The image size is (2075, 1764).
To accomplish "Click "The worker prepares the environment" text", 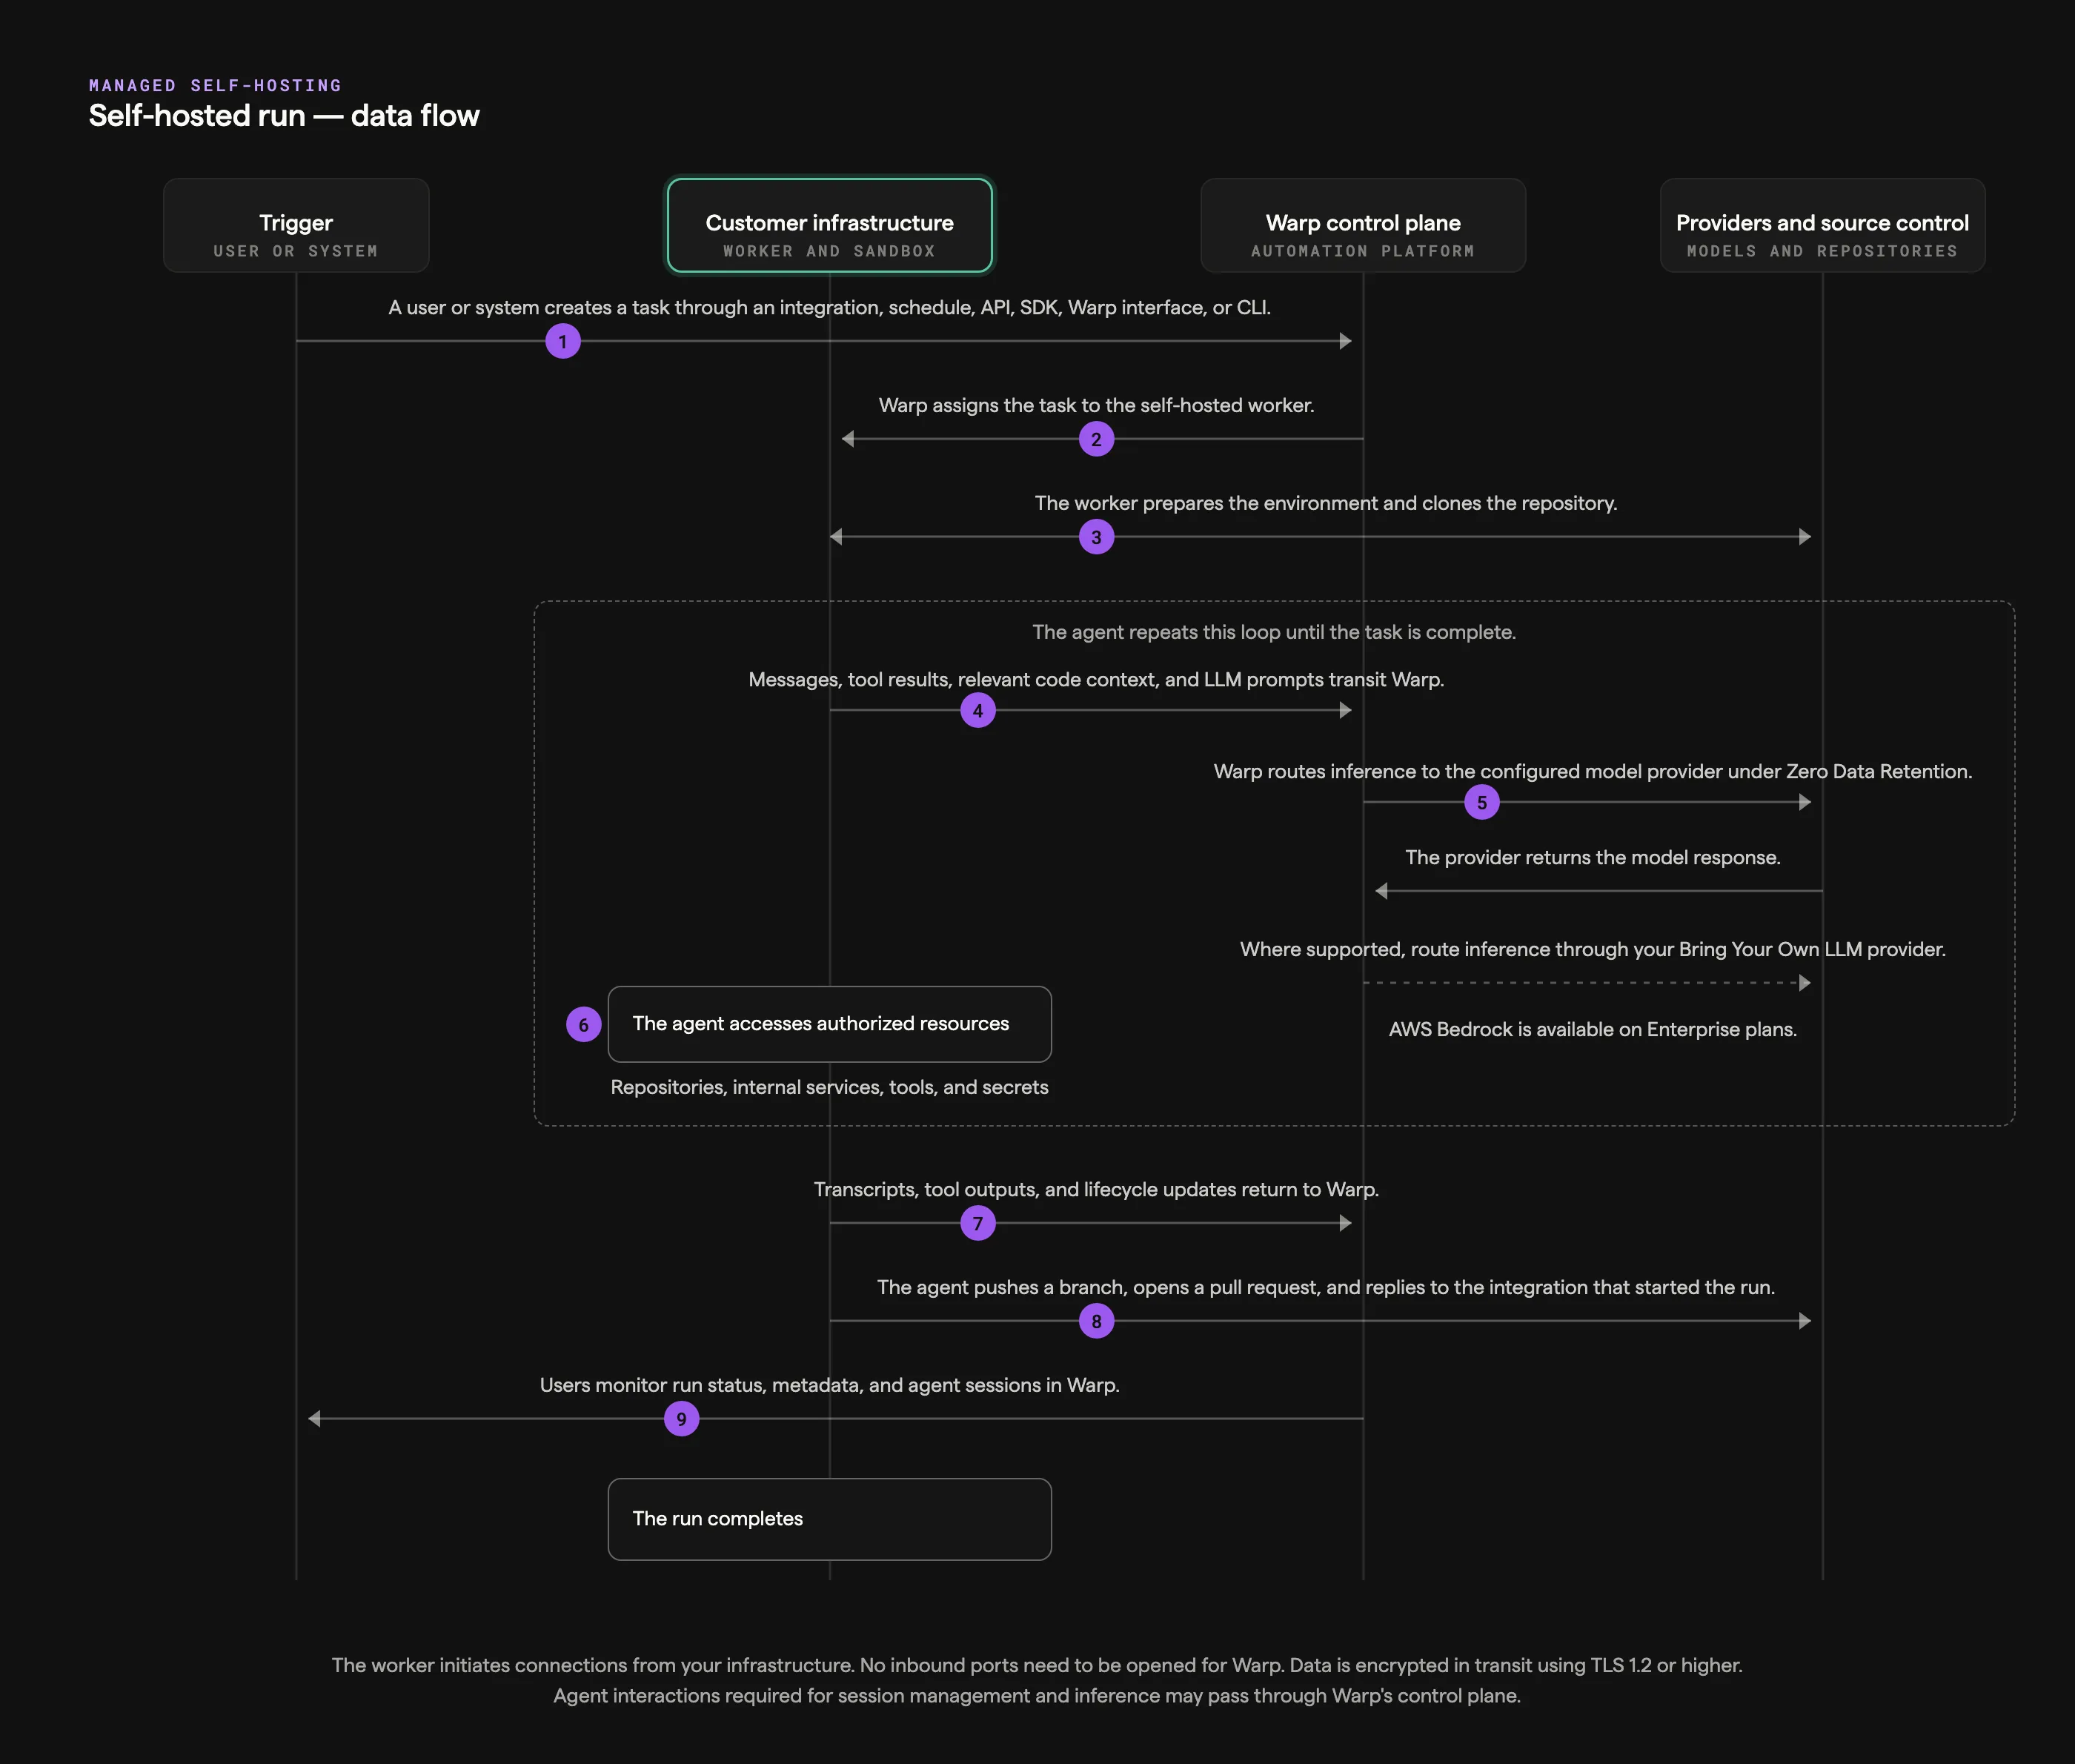I will [x=1326, y=503].
